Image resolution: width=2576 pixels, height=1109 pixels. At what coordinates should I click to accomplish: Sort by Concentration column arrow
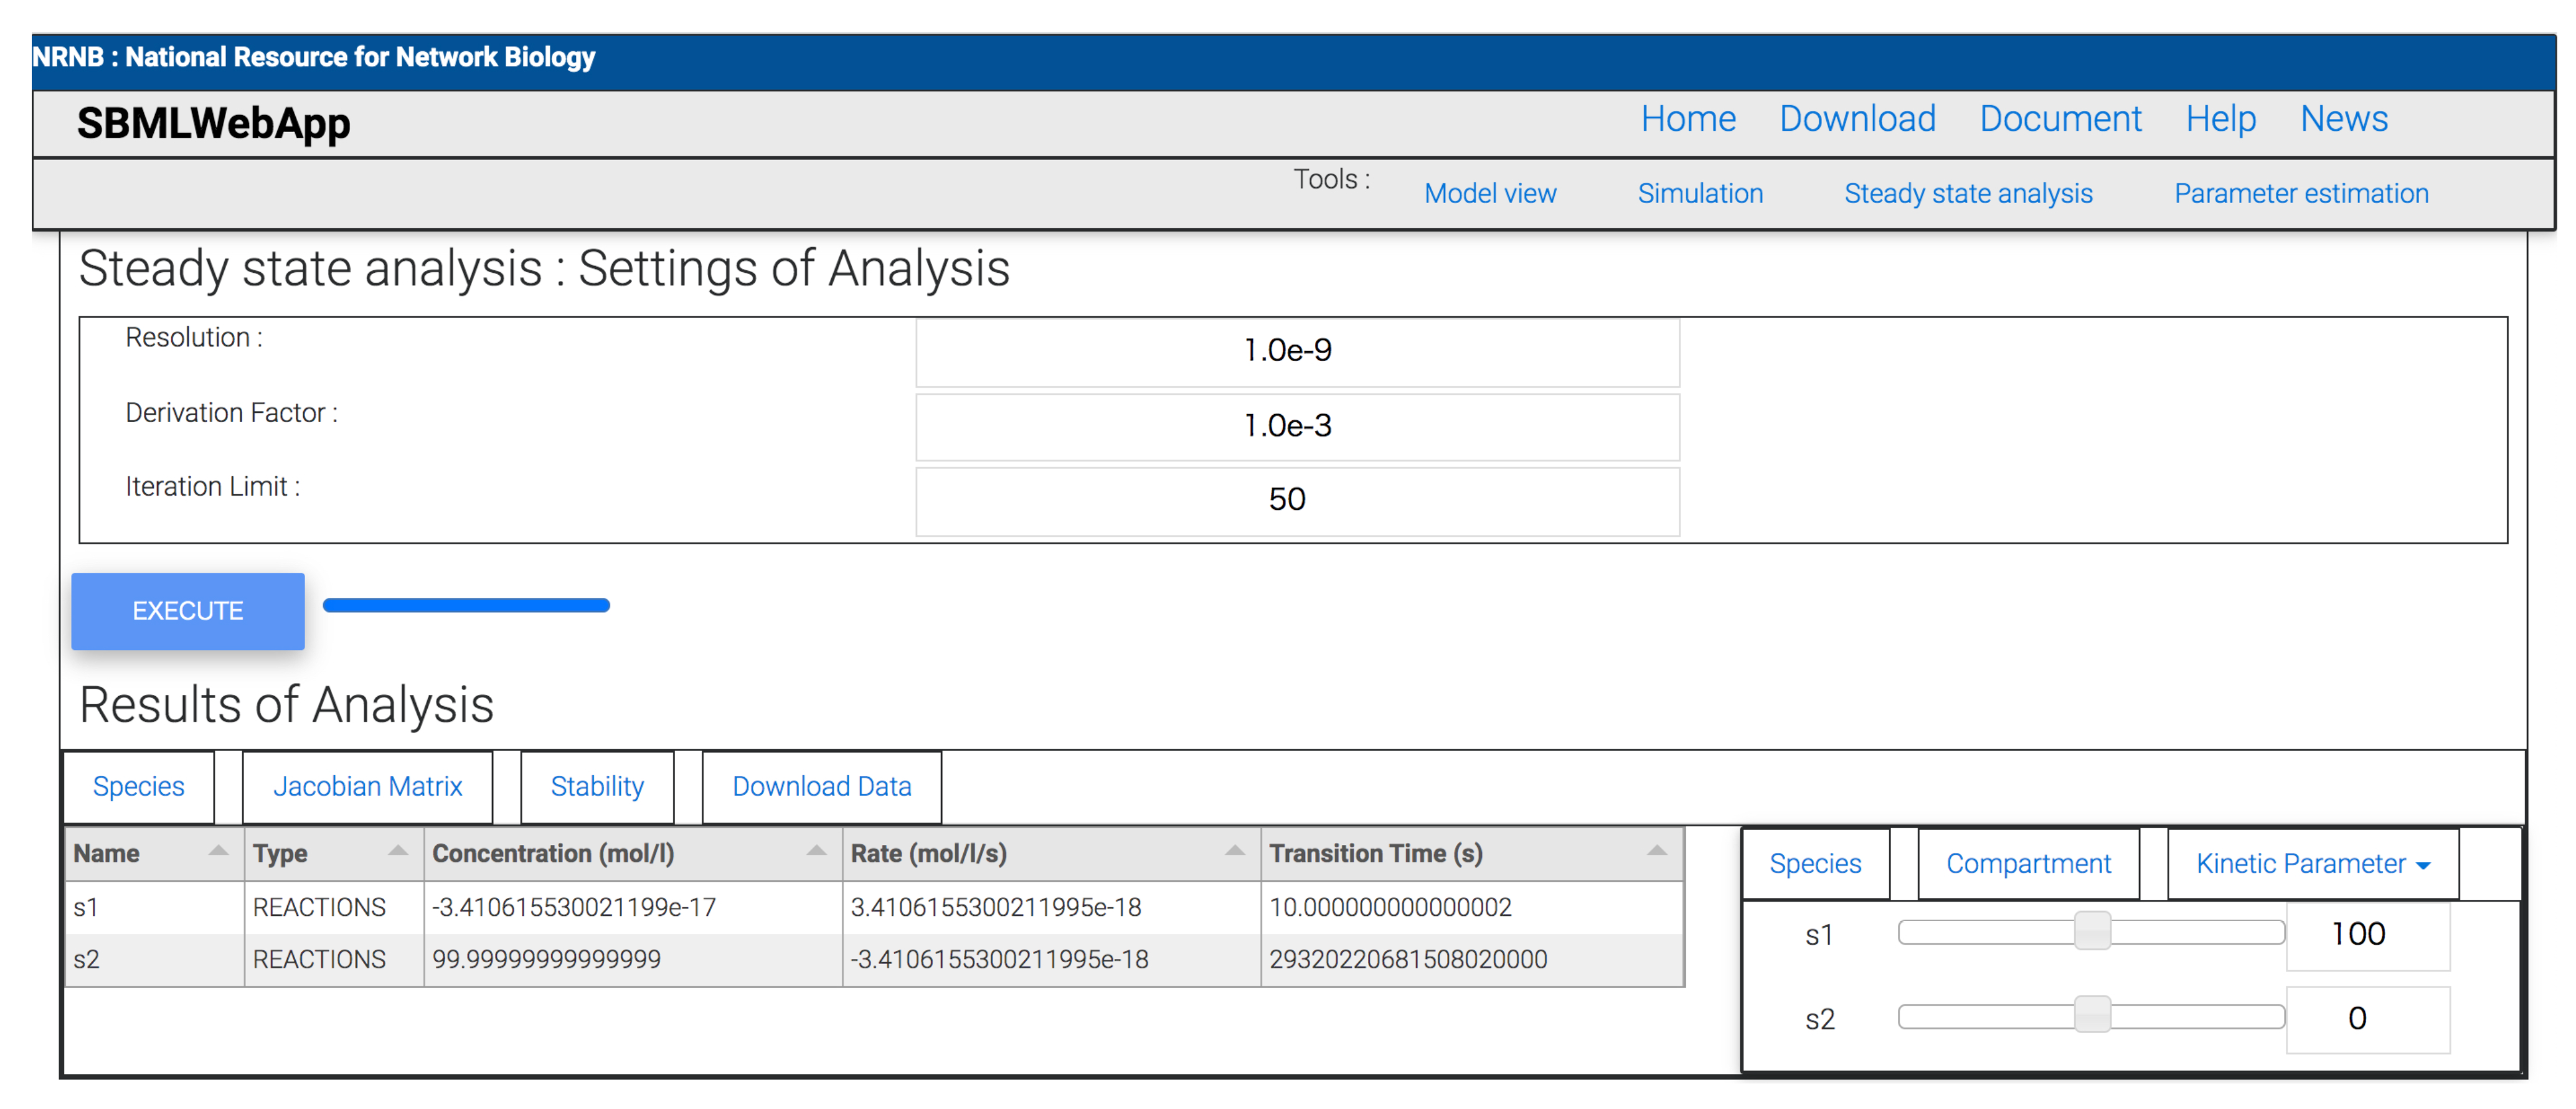click(816, 851)
